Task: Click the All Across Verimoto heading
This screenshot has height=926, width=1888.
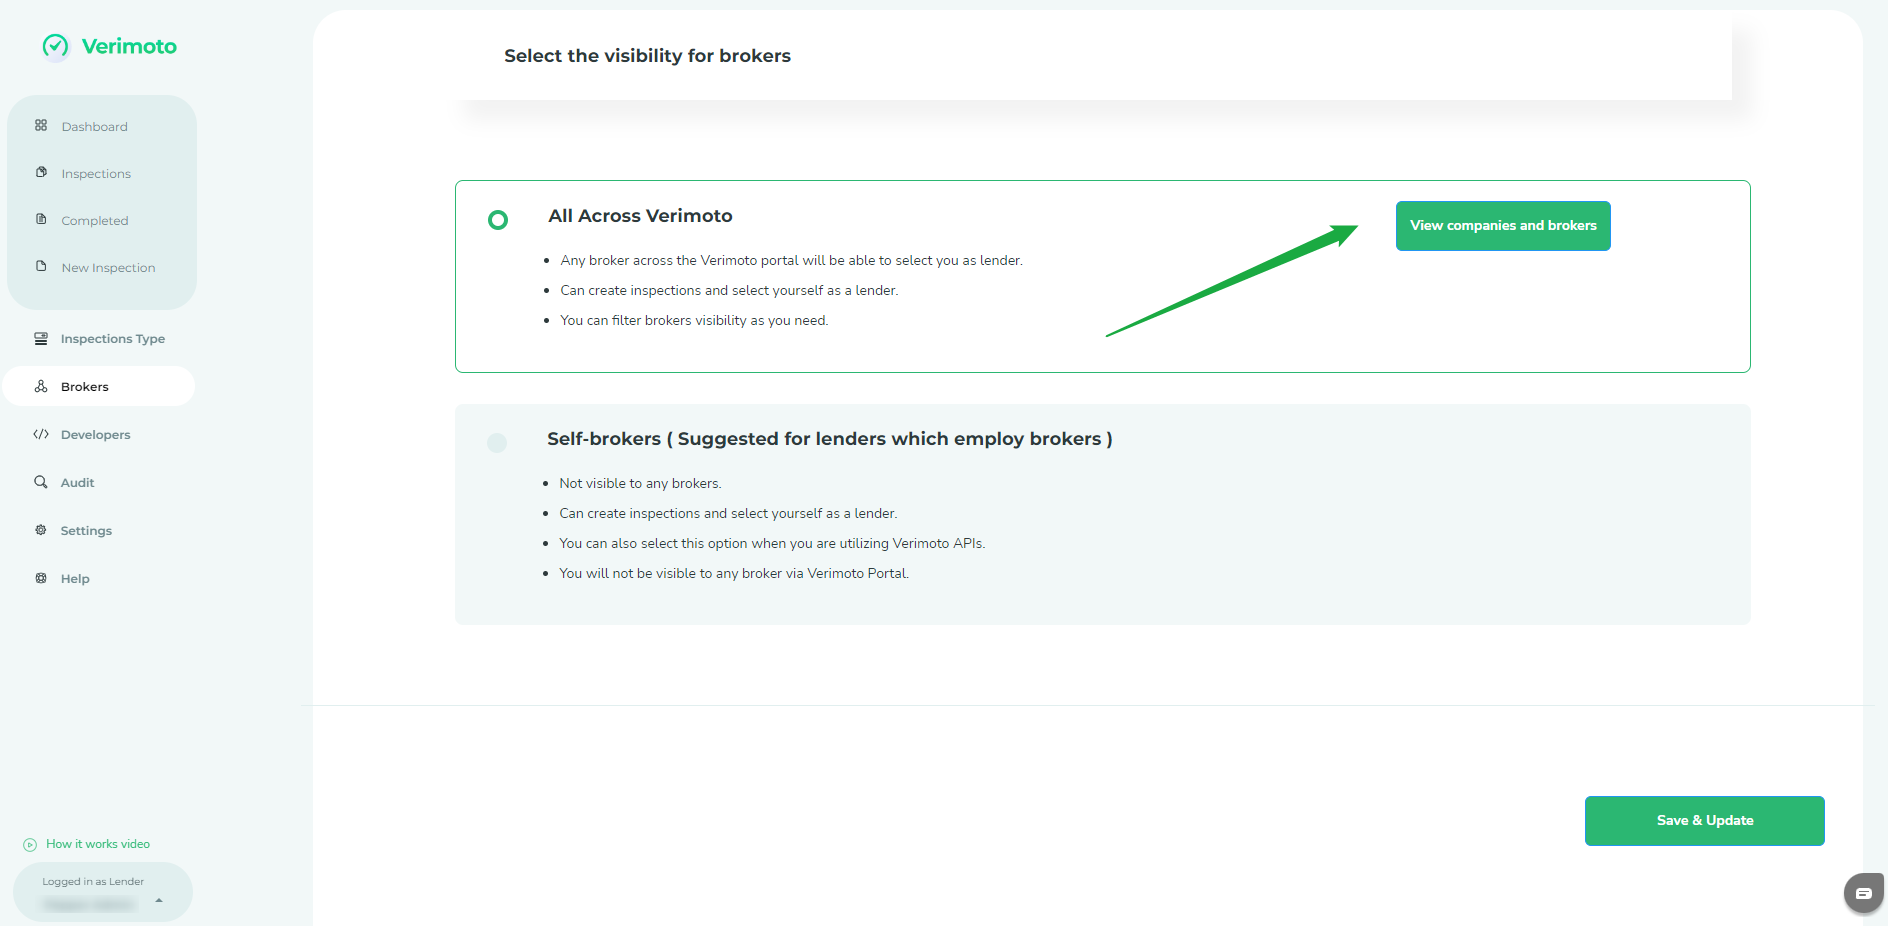Action: tap(640, 216)
